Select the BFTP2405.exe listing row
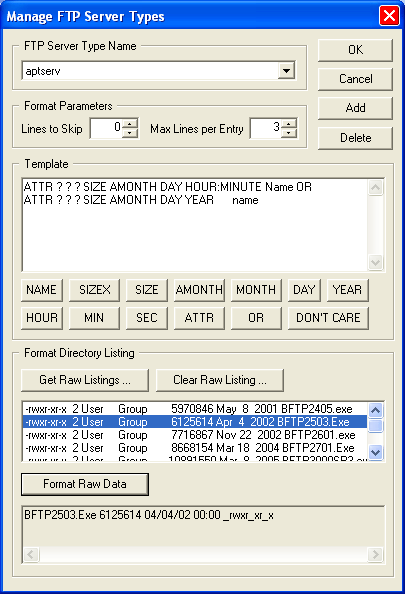 coord(195,409)
